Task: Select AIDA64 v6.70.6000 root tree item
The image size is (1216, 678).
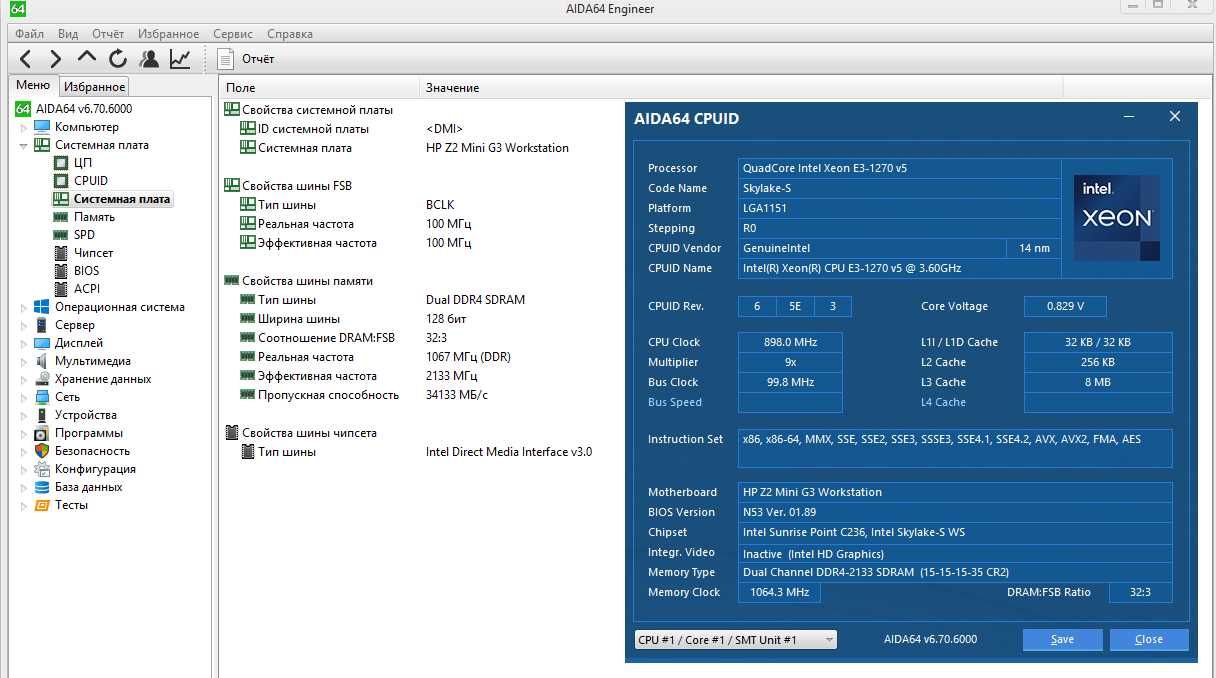Action: (84, 109)
